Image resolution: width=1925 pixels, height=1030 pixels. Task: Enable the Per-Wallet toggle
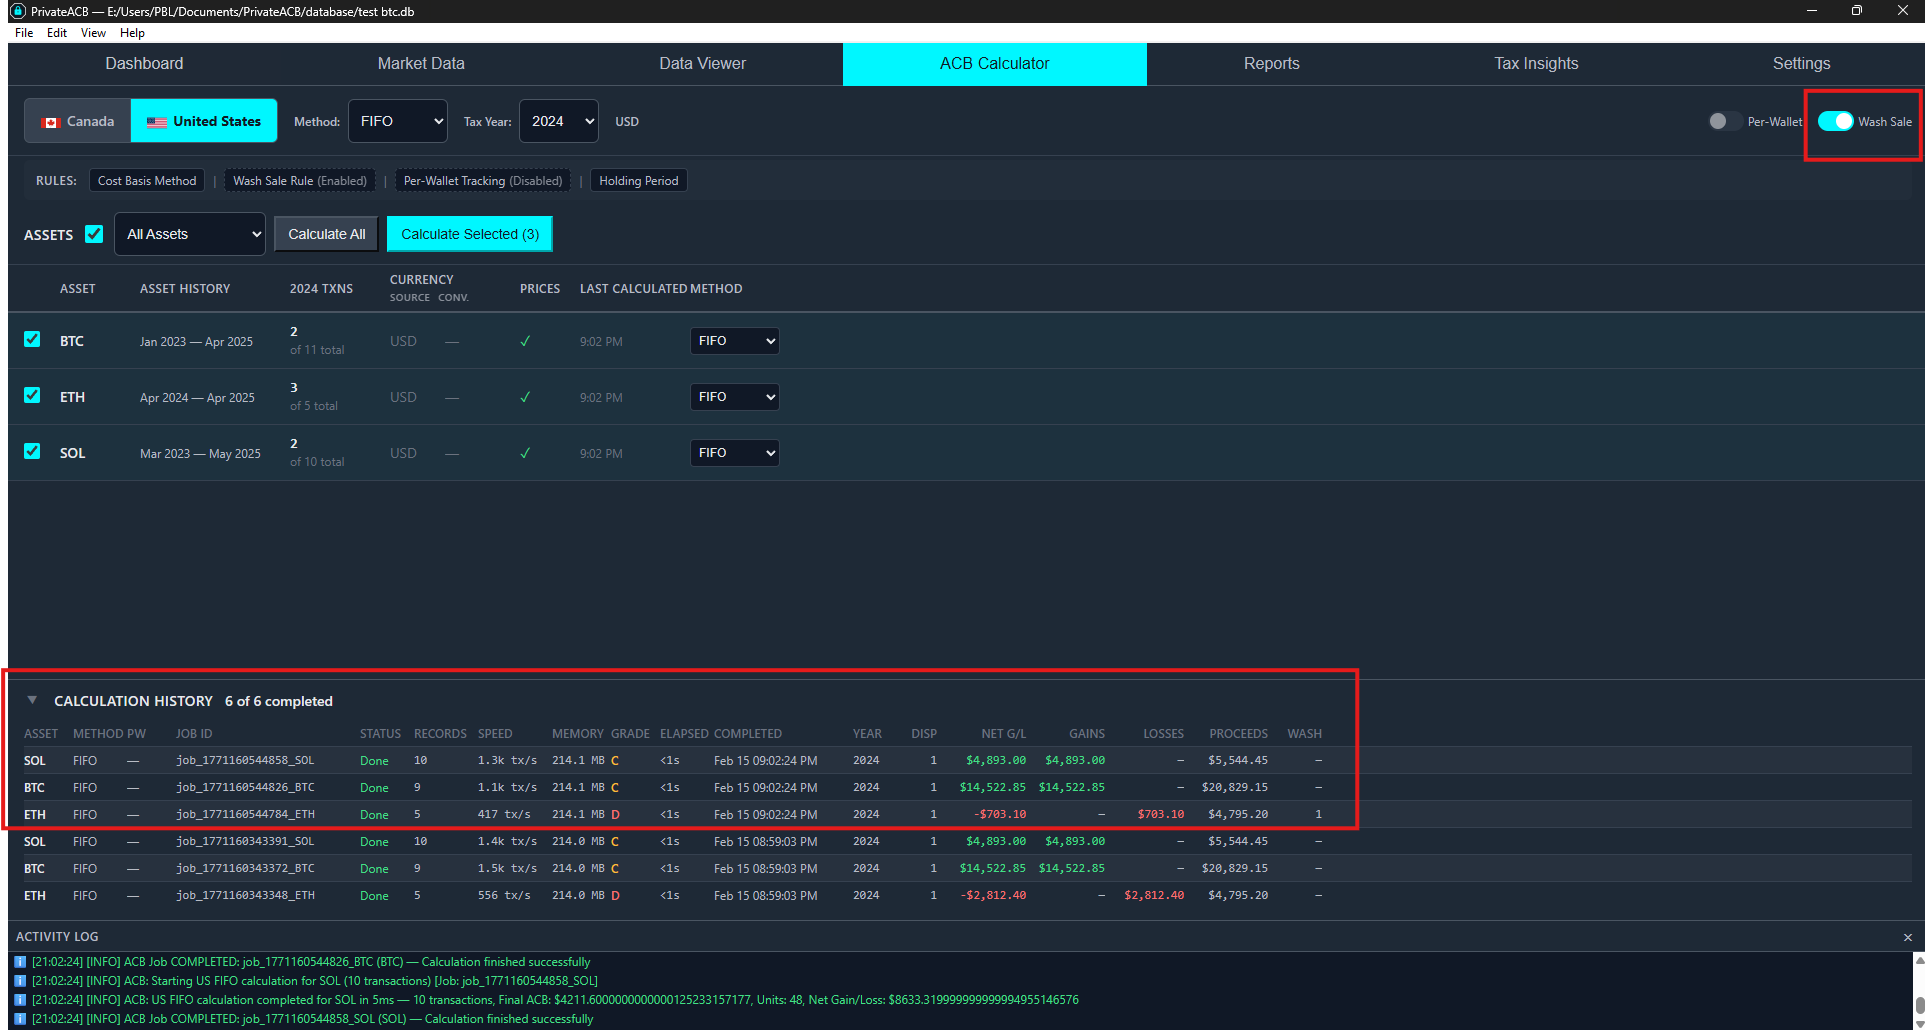1724,121
